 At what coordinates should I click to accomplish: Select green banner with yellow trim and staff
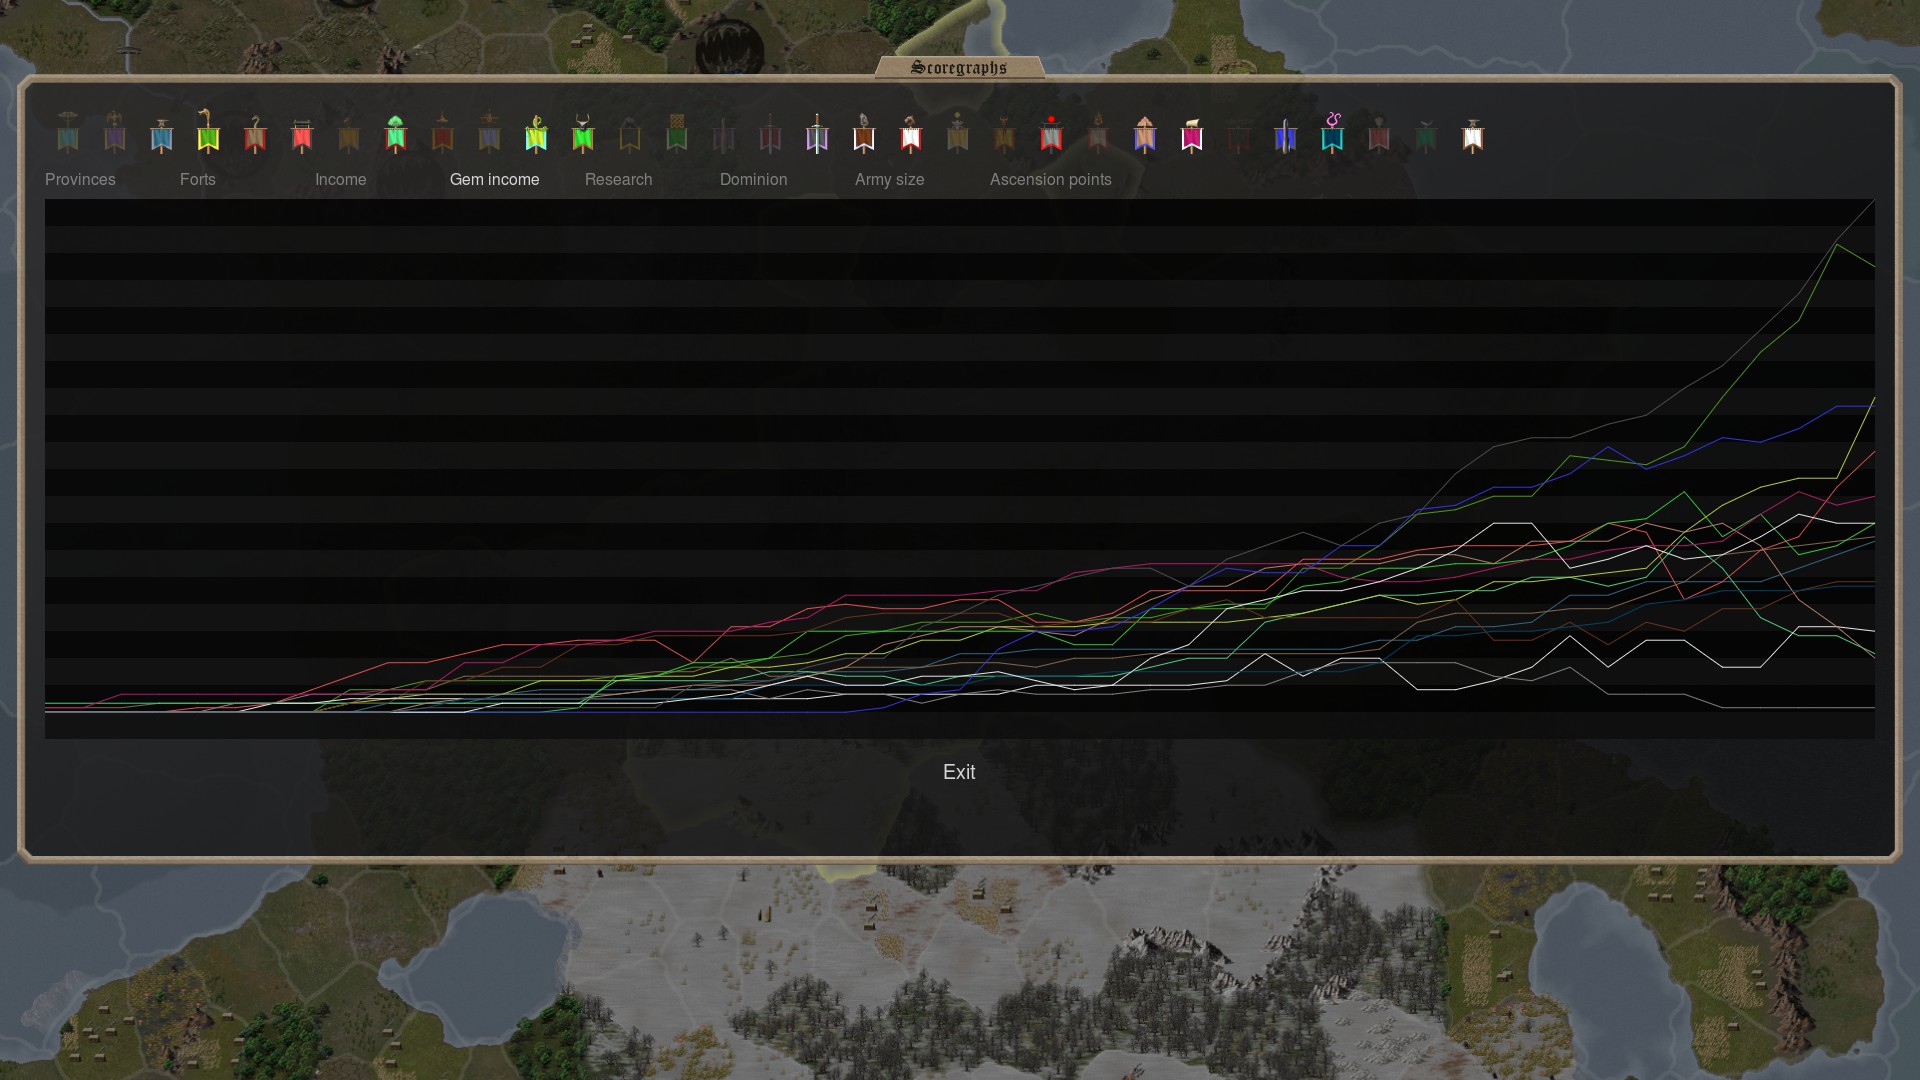pyautogui.click(x=208, y=131)
